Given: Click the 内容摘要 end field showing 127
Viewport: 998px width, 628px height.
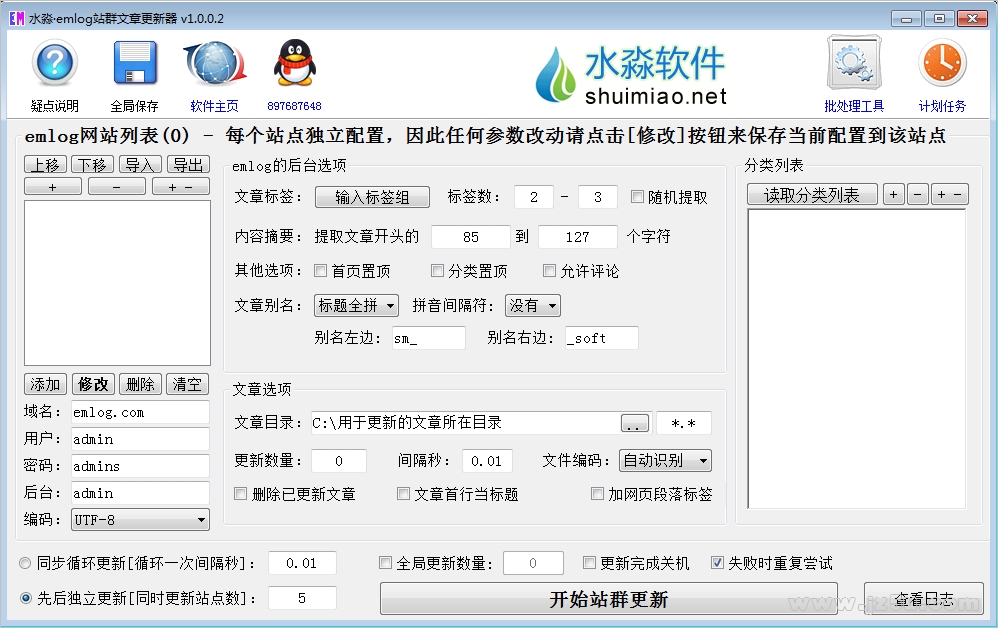Looking at the screenshot, I should [x=578, y=237].
